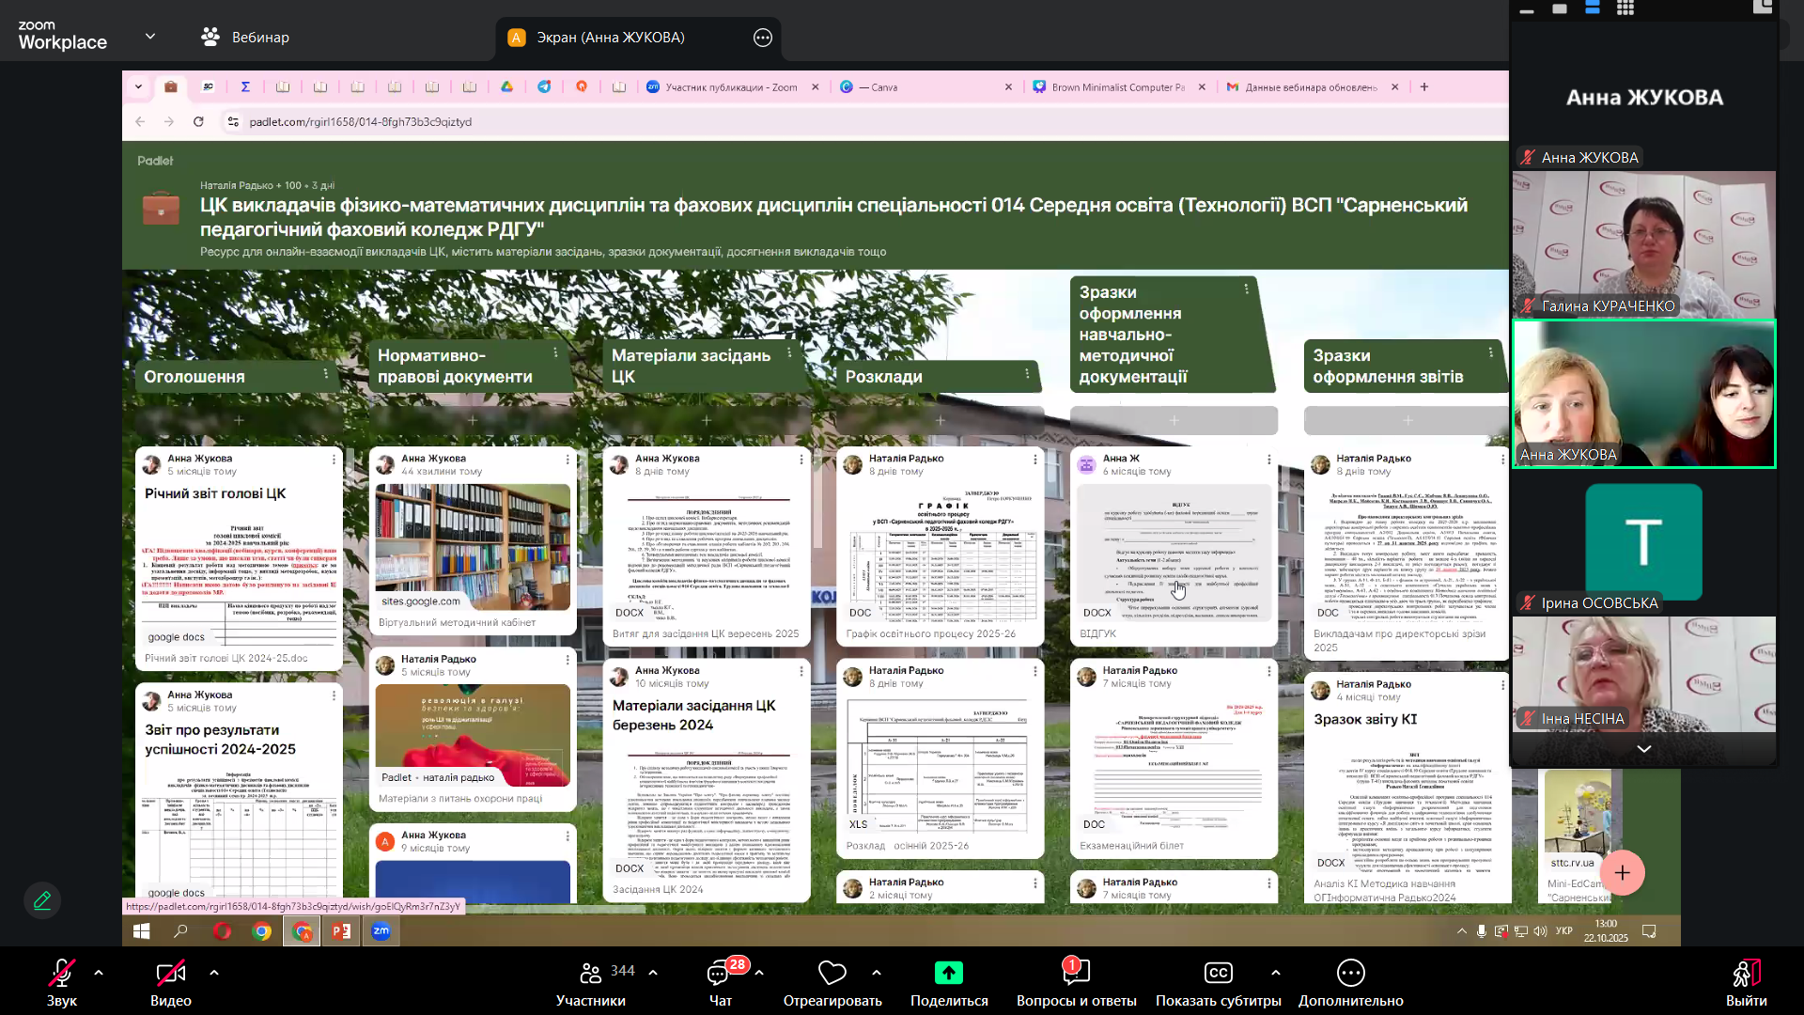The width and height of the screenshot is (1804, 1015).
Task: Click the green annotation pencil icon
Action: pos(42,901)
